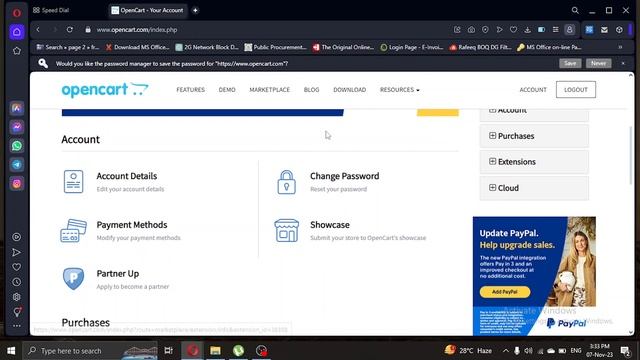Viewport: 640px width, 360px height.
Task: Open Instagram in the Opera sidebar
Action: (17, 183)
